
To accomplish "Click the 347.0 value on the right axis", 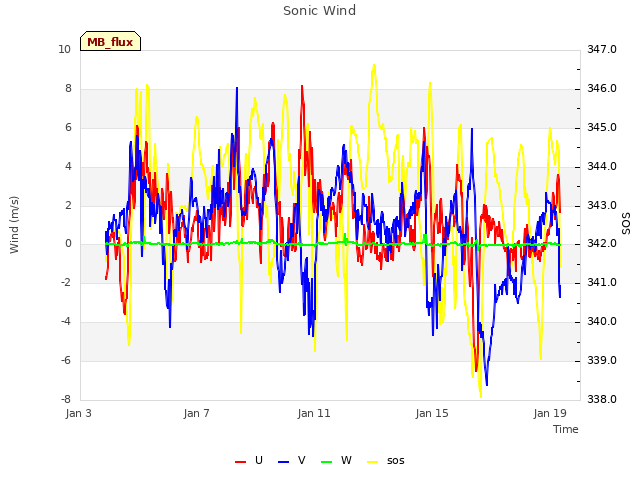I will click(602, 49).
